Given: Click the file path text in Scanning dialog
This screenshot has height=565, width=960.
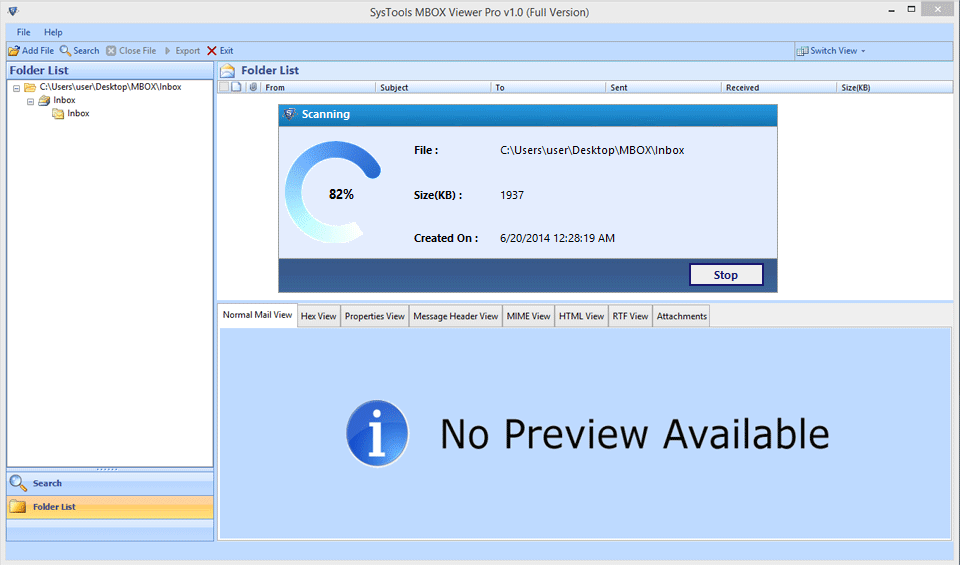Looking at the screenshot, I should pyautogui.click(x=592, y=151).
